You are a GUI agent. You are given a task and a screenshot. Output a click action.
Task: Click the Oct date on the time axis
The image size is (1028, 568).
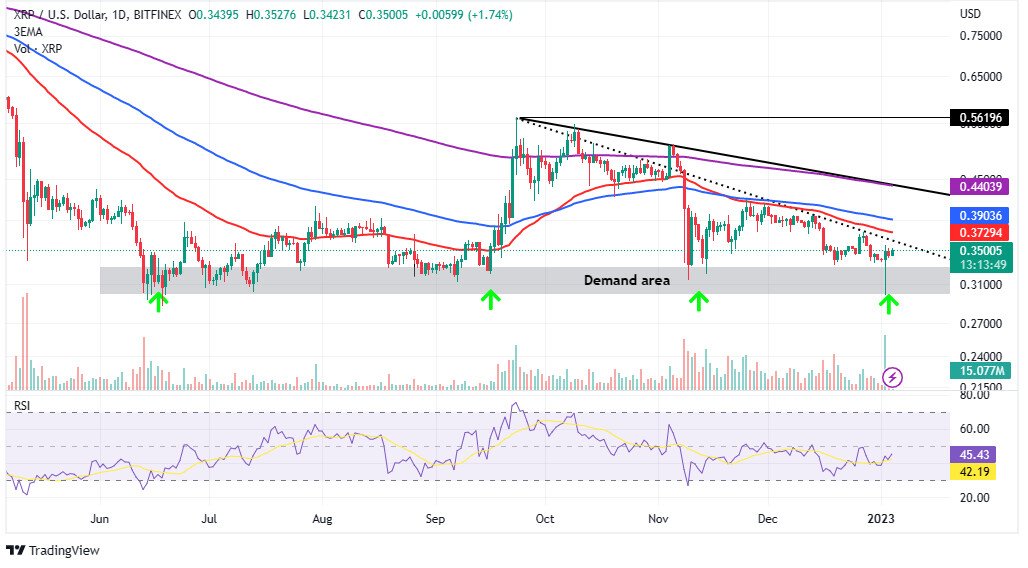(545, 519)
